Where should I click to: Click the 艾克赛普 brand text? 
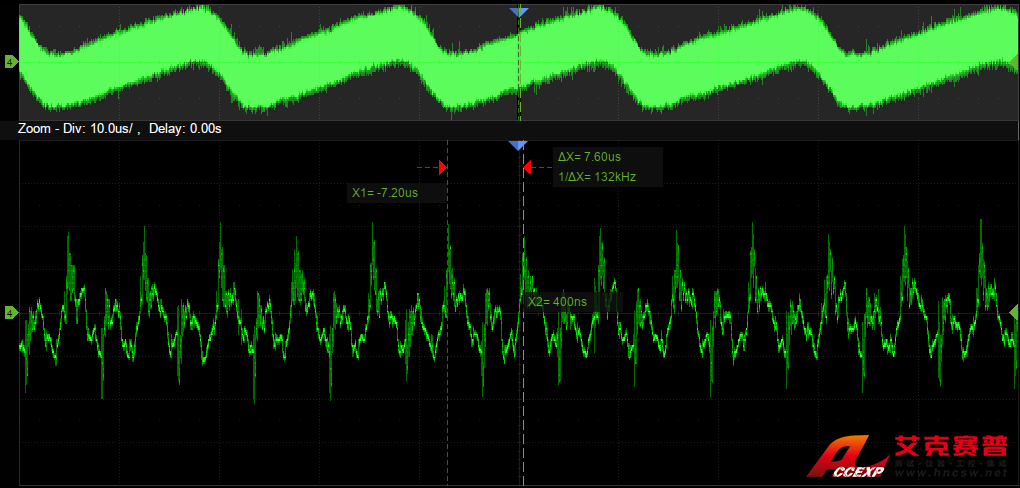click(950, 446)
